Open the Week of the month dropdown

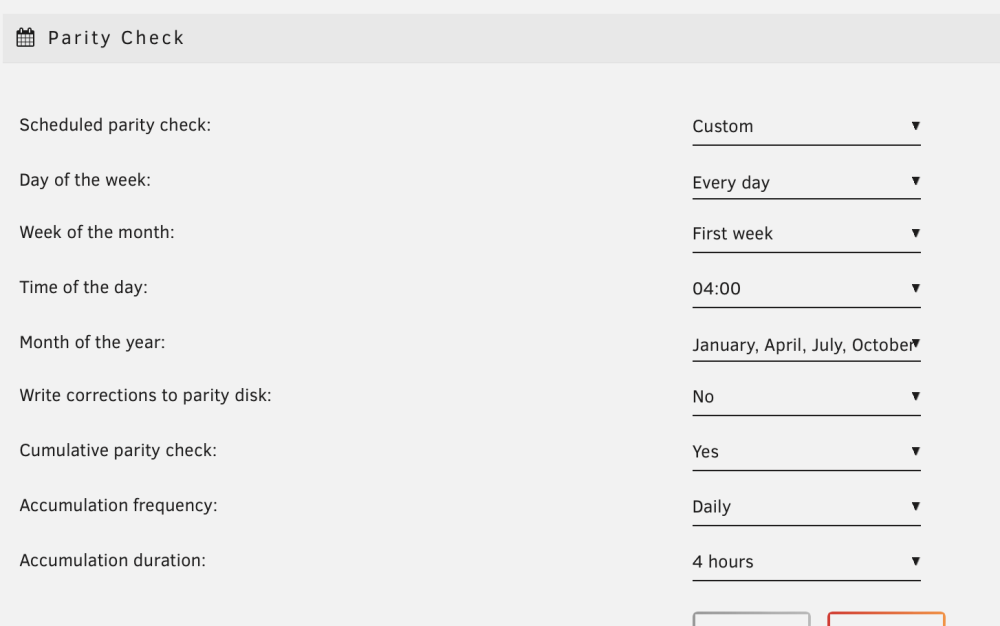pos(806,234)
